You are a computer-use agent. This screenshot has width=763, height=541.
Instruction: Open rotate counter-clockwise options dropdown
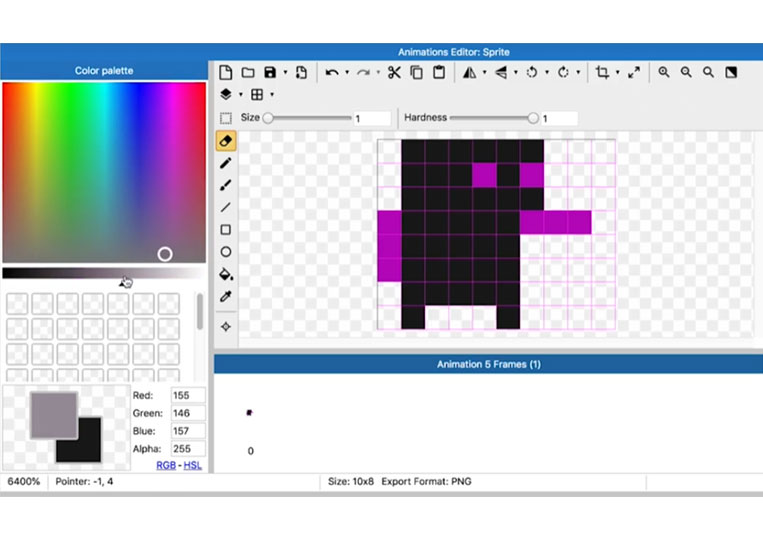[x=547, y=72]
